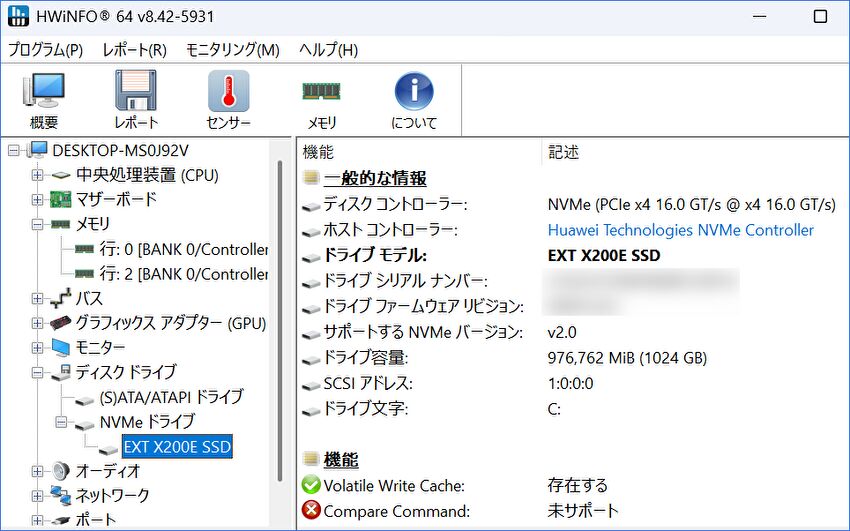Open the モニタリング(M) menu

(233, 50)
